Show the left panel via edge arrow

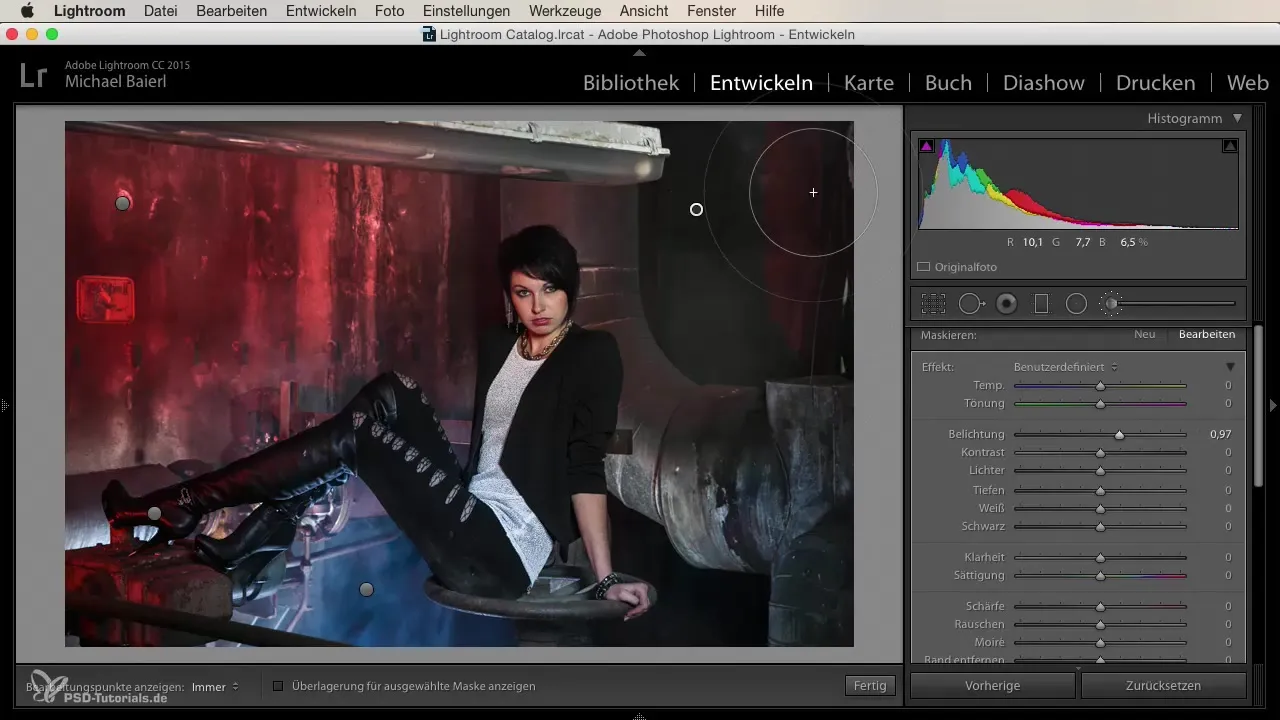(x=5, y=406)
